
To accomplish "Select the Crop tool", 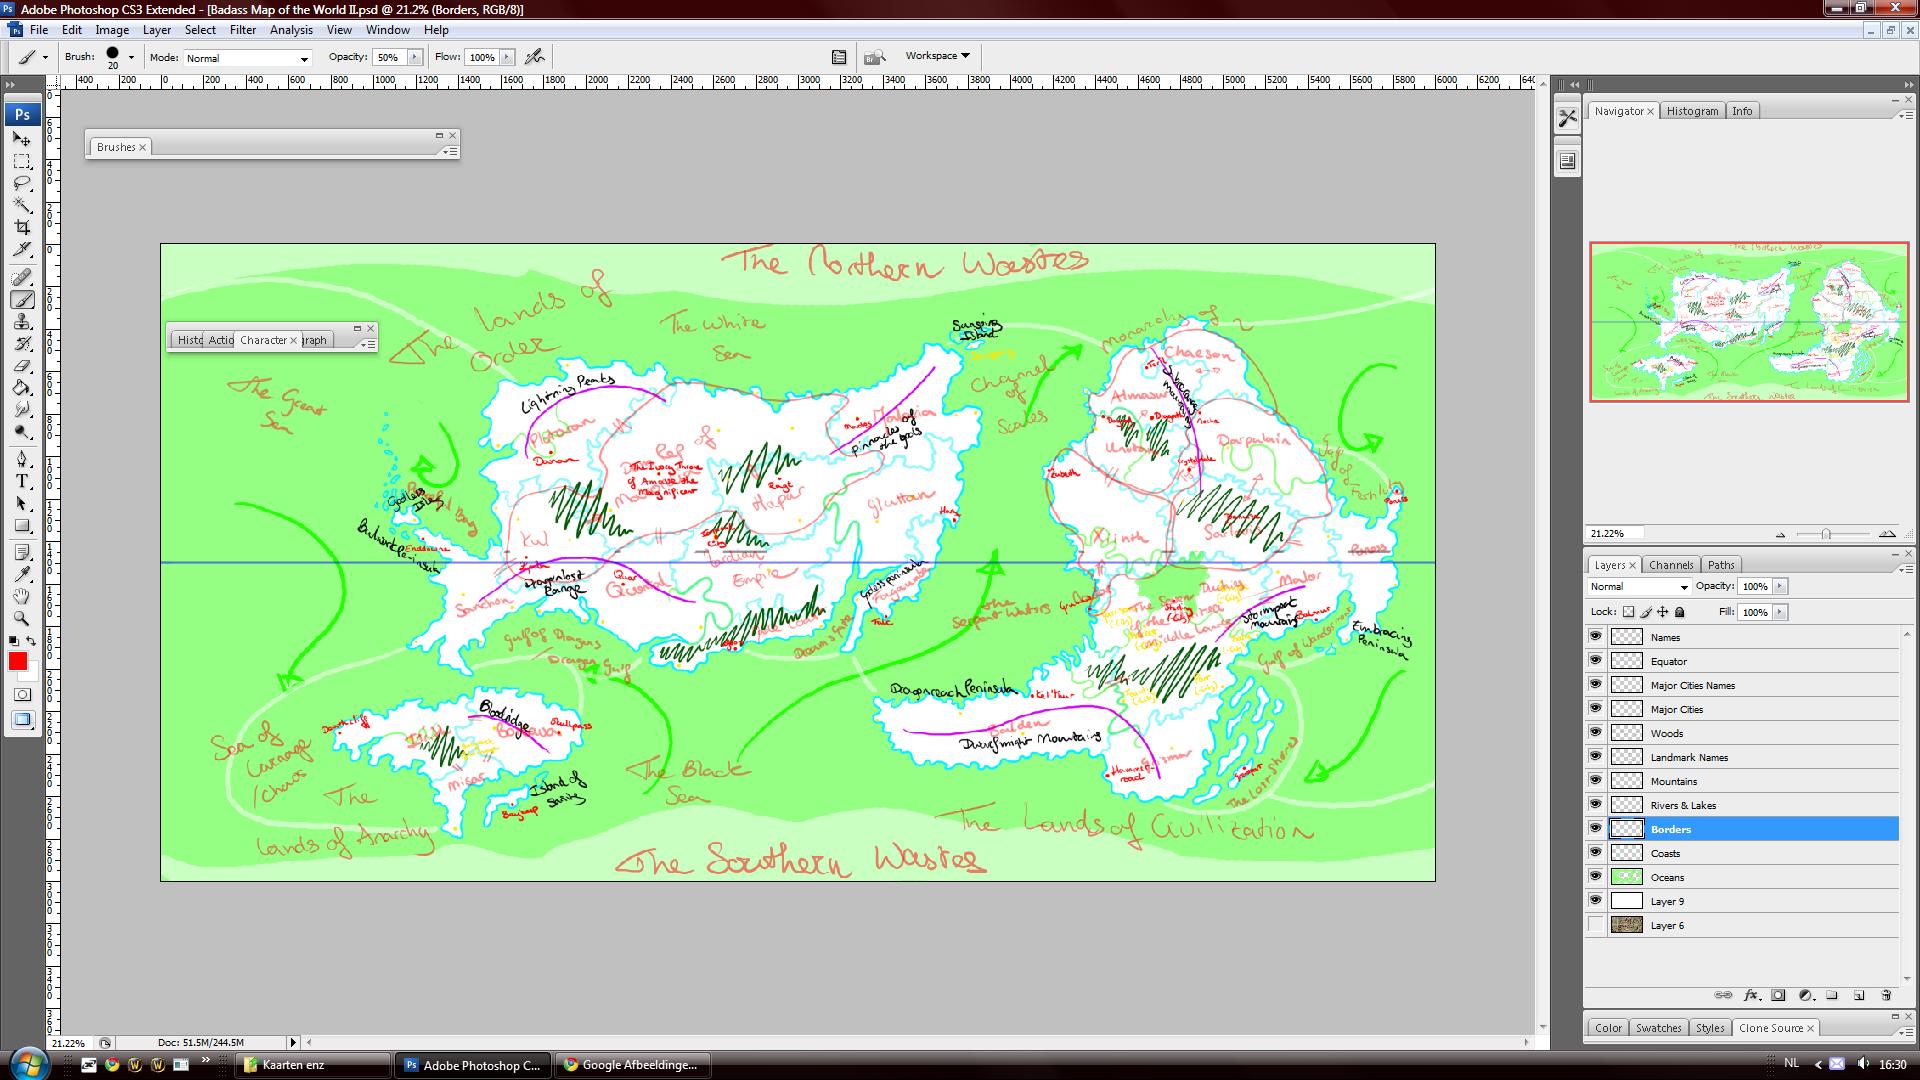I will 22,228.
